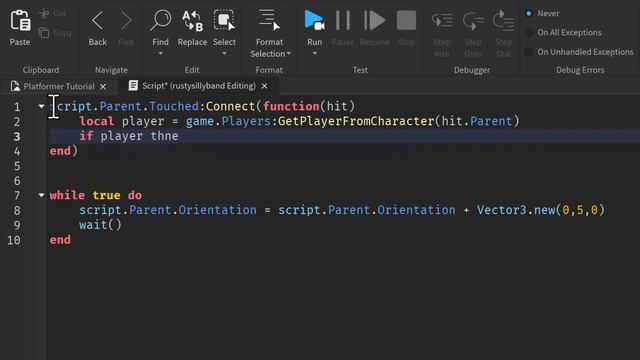640x360 pixels.
Task: Click 'Touched' in line 1
Action: (x=174, y=107)
